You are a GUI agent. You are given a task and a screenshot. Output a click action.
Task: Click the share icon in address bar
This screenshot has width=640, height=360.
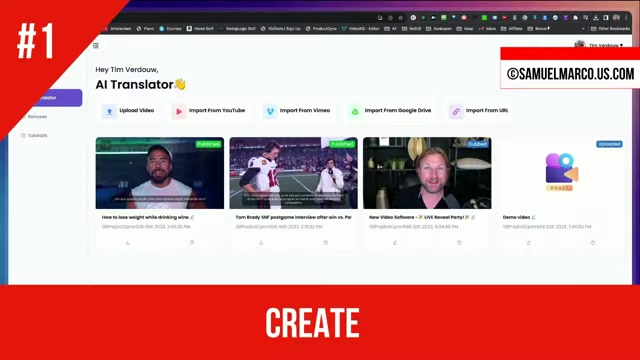click(390, 18)
